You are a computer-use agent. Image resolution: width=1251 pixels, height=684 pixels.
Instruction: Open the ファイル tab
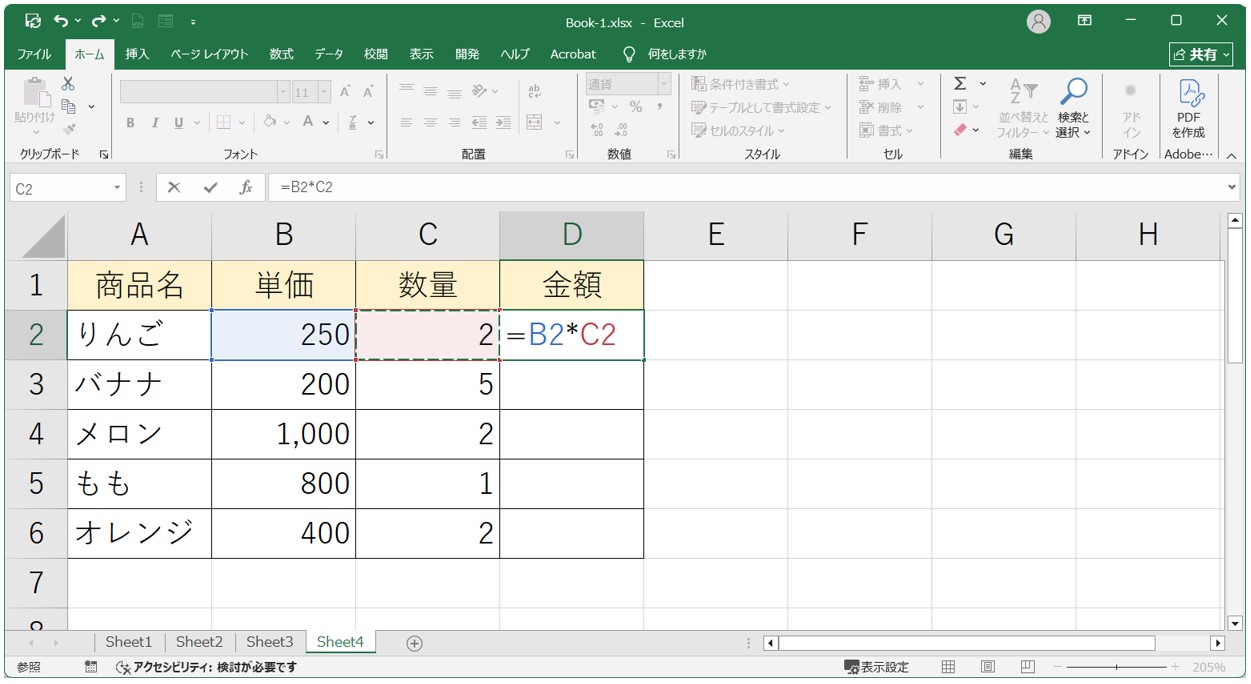pyautogui.click(x=34, y=54)
